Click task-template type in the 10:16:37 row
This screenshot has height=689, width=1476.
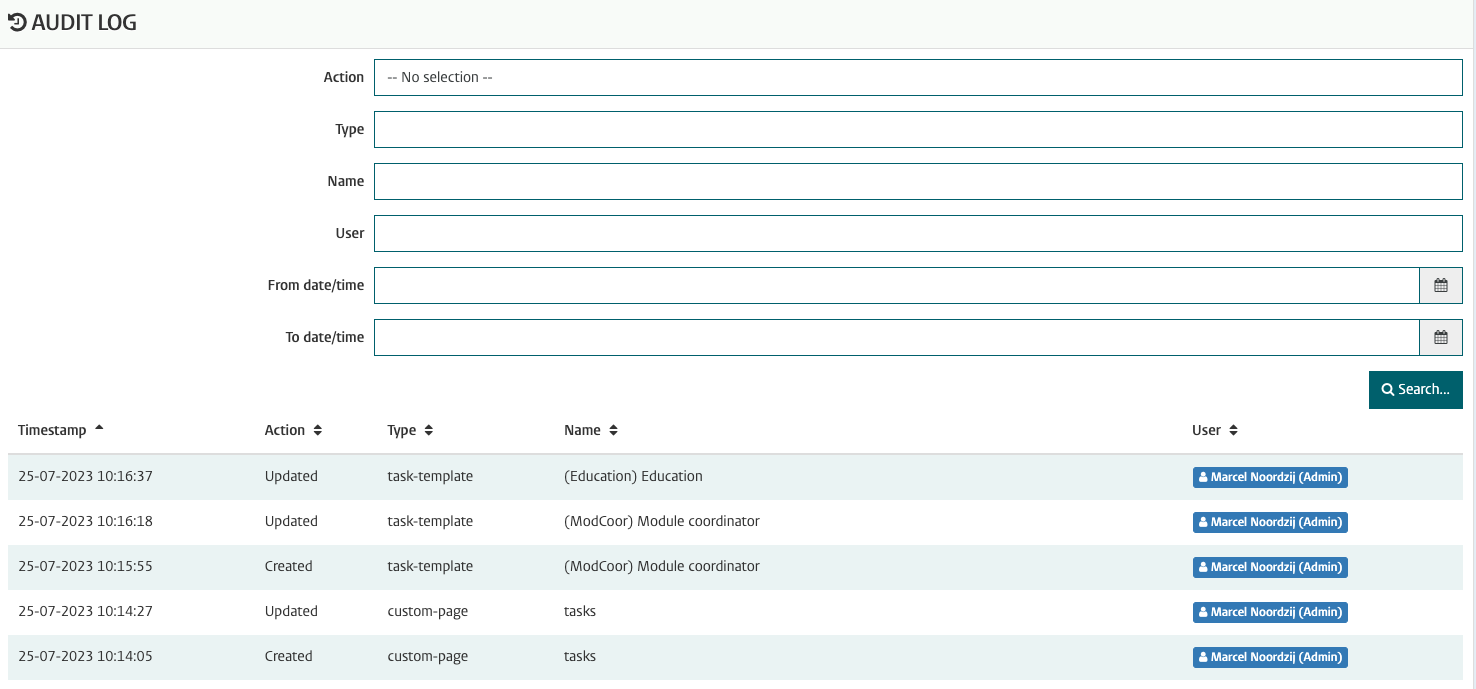click(x=430, y=476)
